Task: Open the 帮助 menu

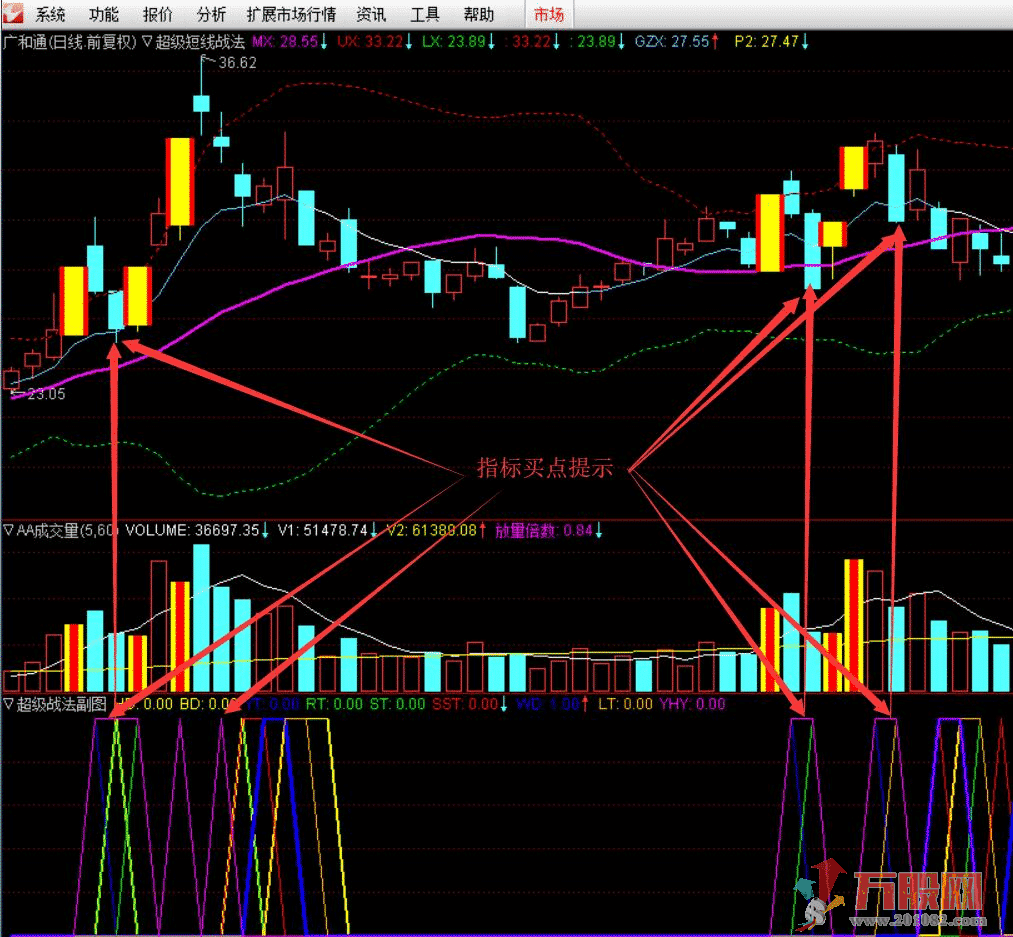Action: point(479,14)
